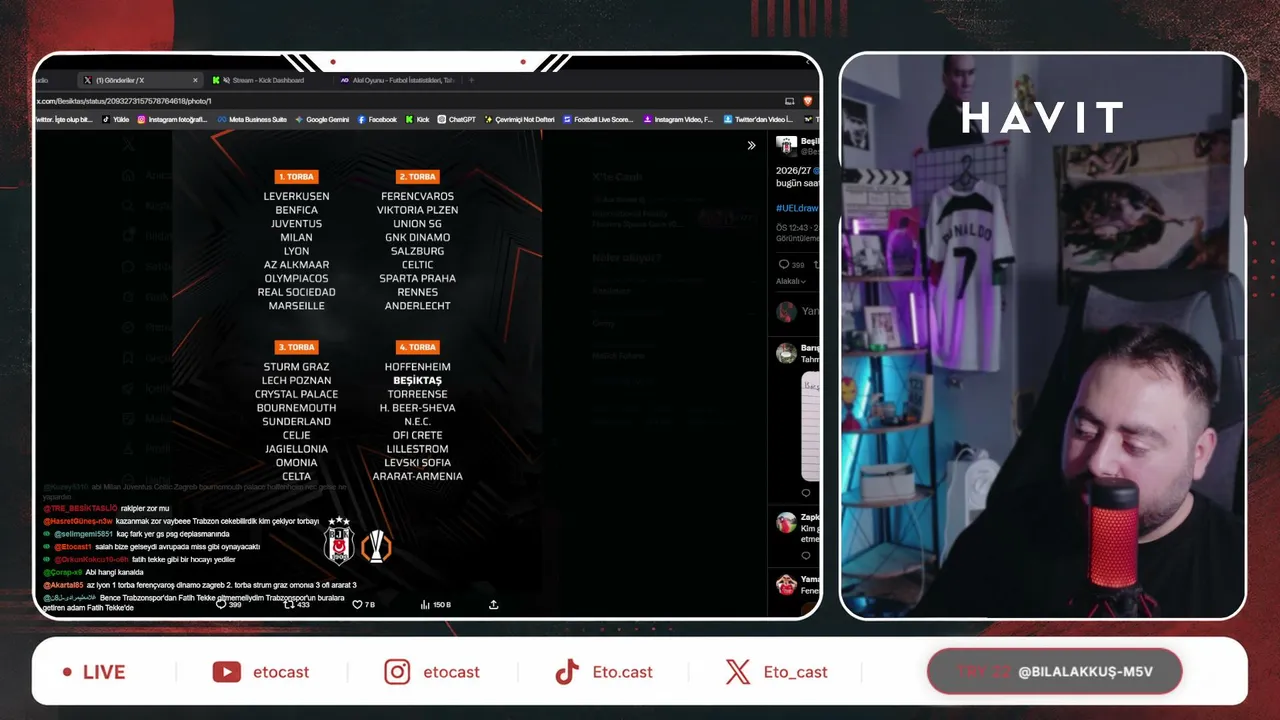Open the Yükle TikTok bookmark
The height and width of the screenshot is (720, 1280).
pos(115,119)
